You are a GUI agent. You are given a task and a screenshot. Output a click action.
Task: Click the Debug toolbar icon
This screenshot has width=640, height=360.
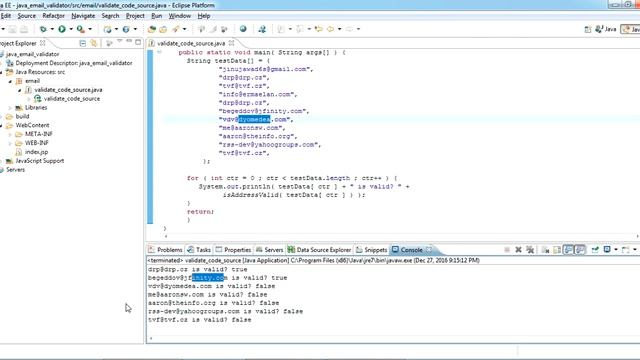[43, 29]
